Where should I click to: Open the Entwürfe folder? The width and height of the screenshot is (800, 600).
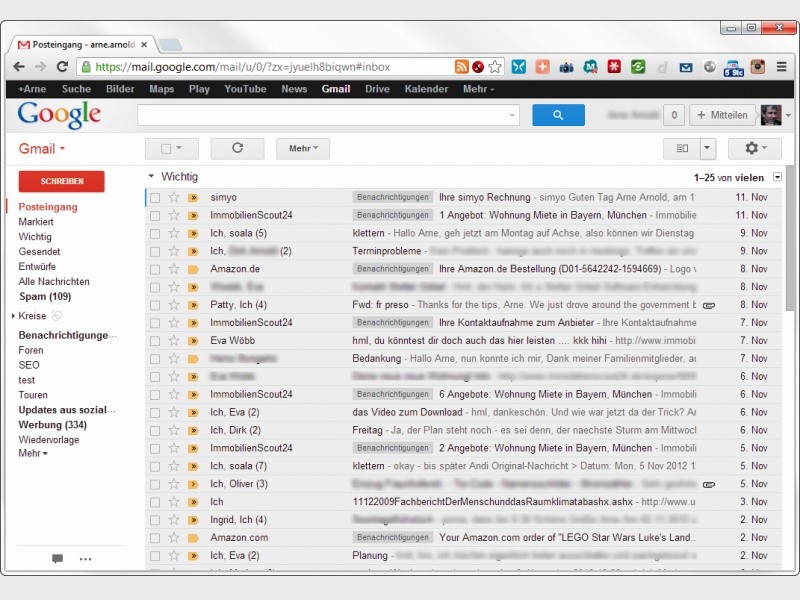pyautogui.click(x=37, y=266)
